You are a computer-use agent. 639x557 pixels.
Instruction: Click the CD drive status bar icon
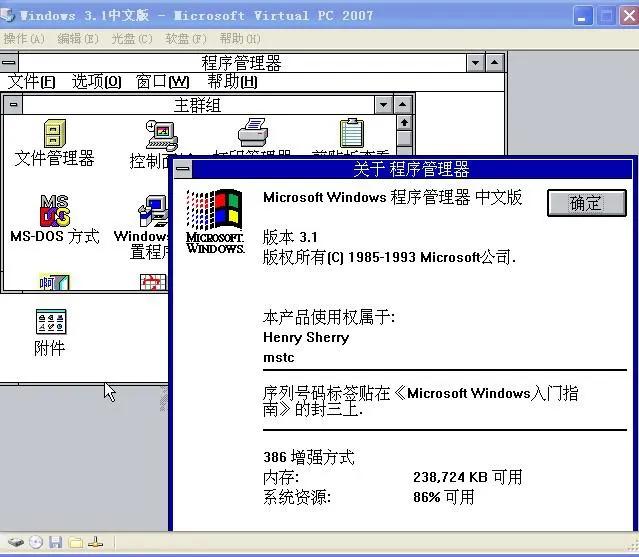click(36, 542)
